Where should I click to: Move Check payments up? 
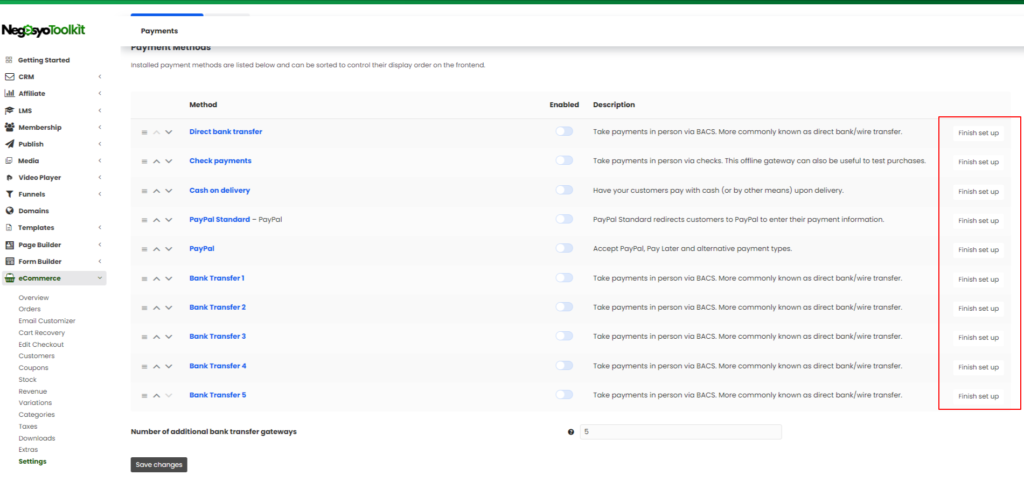156,161
